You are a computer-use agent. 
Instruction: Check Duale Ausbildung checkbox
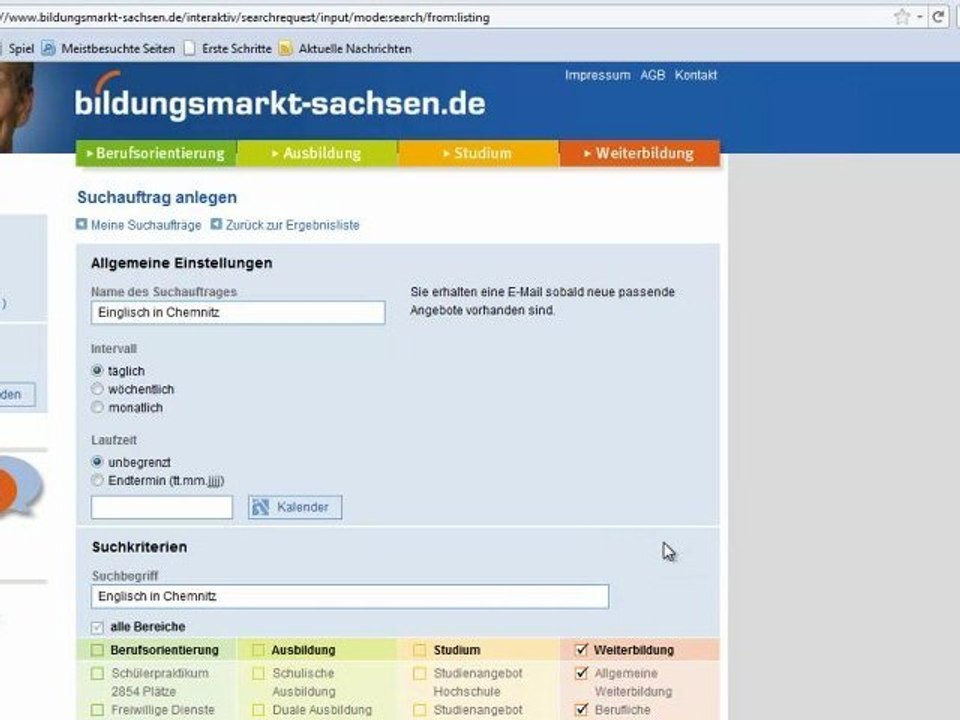point(258,710)
